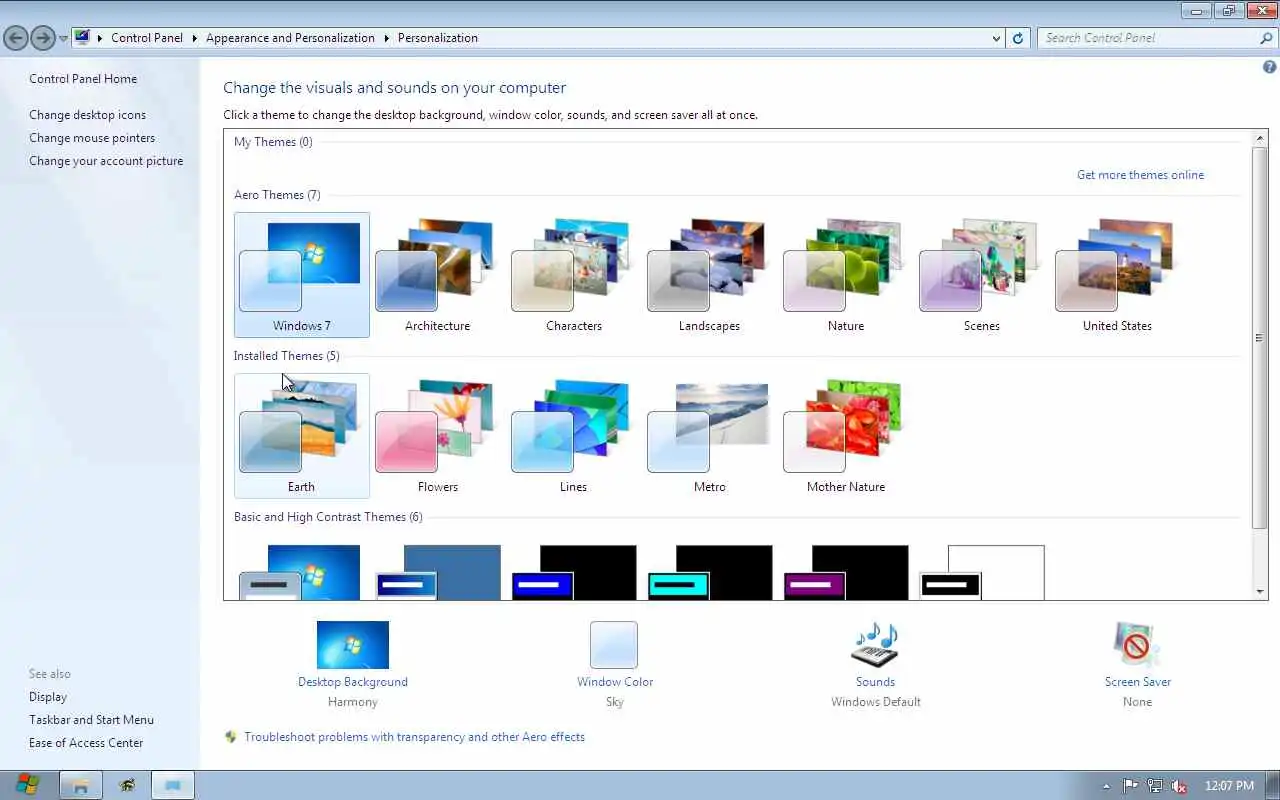Click the themes list scrollbar thumb
The height and width of the screenshot is (800, 1280).
[x=1260, y=338]
